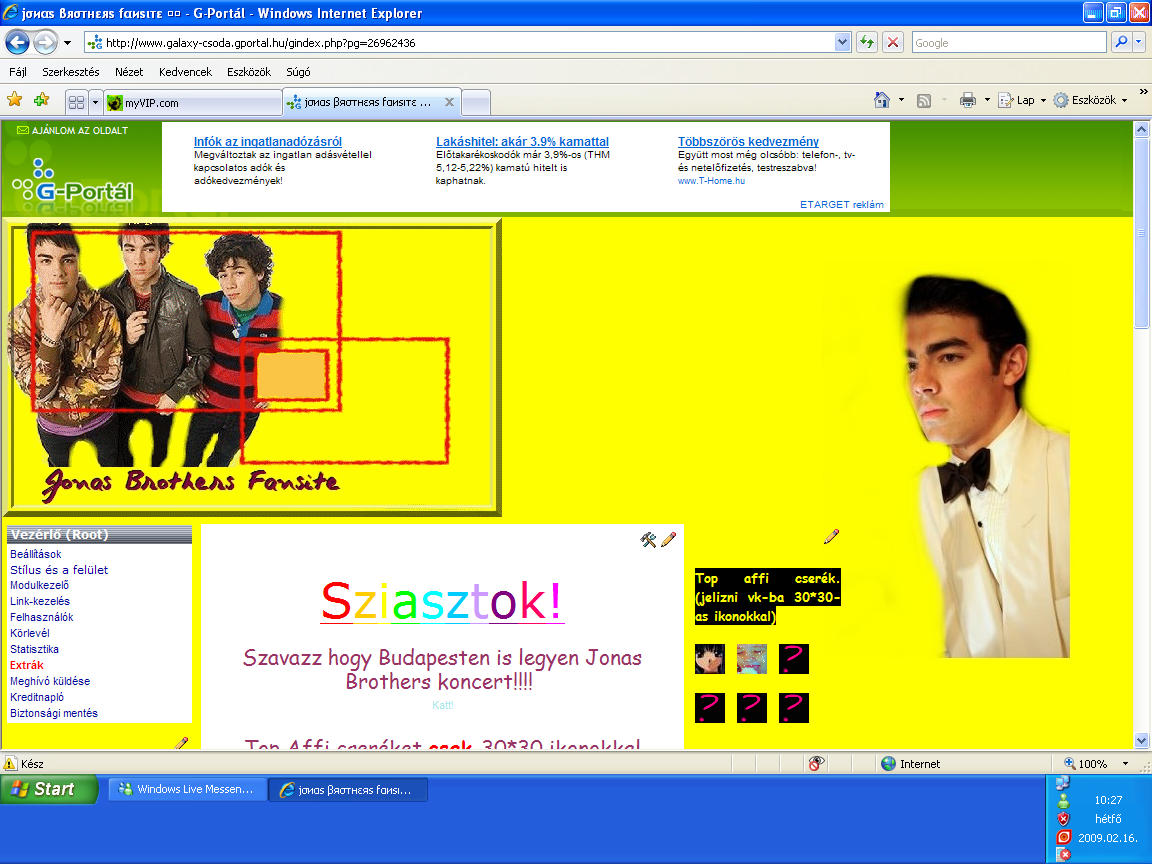
Task: Open ad link Többszörös kedvezmény
Action: pyautogui.click(x=748, y=142)
